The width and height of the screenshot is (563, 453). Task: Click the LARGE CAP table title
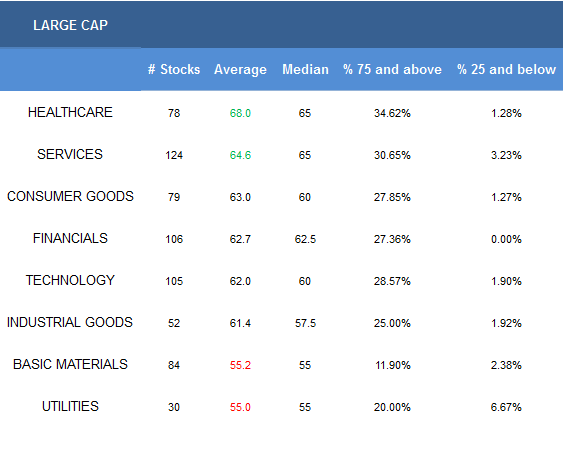(x=70, y=25)
